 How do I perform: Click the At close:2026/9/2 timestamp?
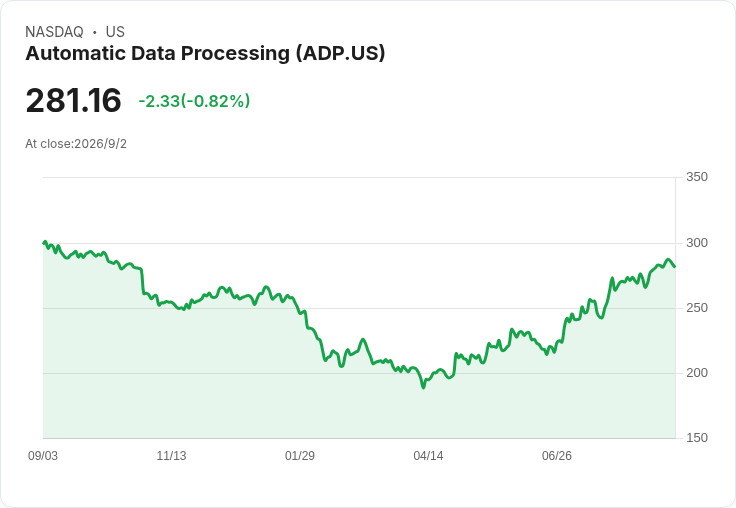point(76,144)
